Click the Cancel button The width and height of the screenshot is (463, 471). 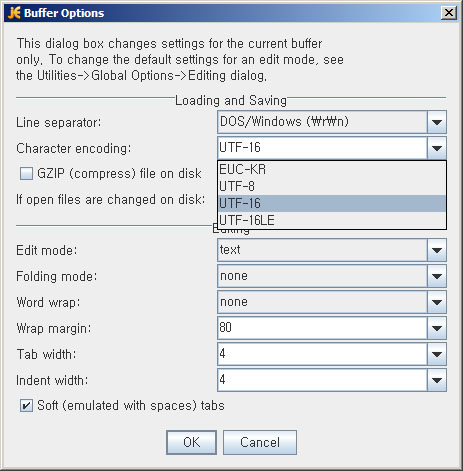(260, 442)
